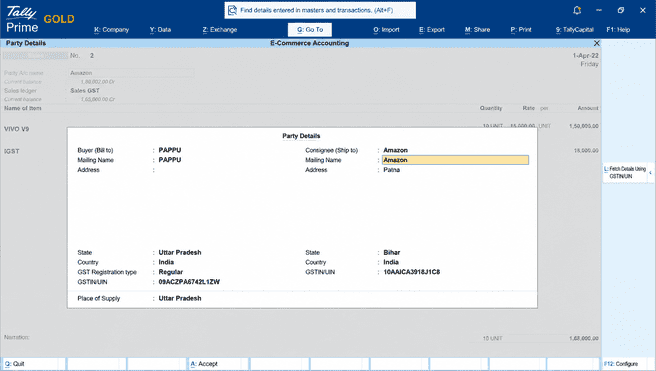Click consignee Country value India
The width and height of the screenshot is (656, 371).
point(391,262)
